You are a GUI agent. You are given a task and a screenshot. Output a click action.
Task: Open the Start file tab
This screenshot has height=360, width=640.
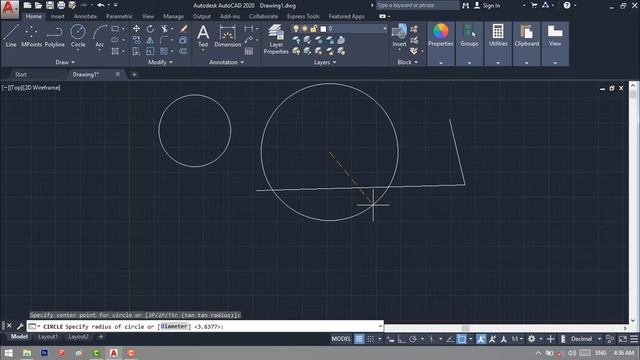click(21, 74)
